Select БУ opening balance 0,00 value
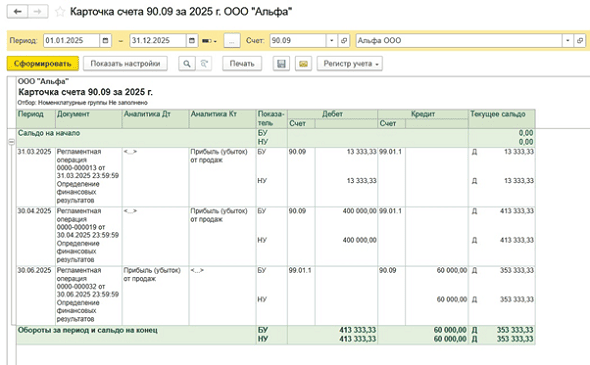 coord(526,133)
